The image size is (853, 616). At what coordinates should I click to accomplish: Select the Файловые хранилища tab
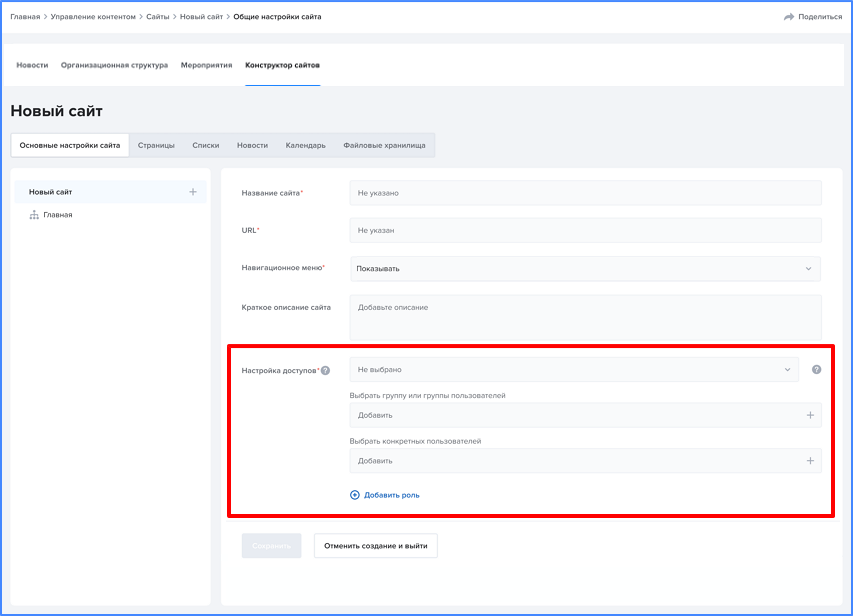click(x=384, y=145)
